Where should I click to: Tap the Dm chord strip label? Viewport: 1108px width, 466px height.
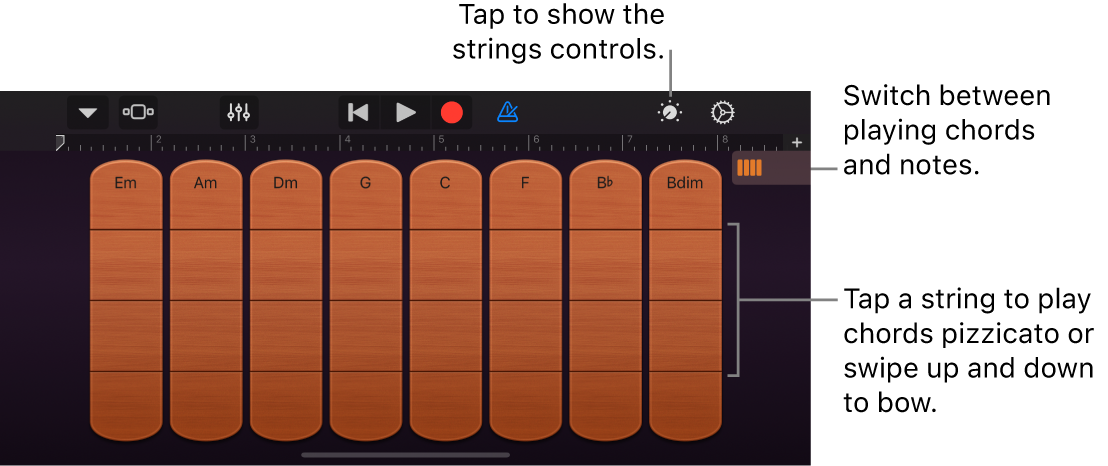point(285,183)
